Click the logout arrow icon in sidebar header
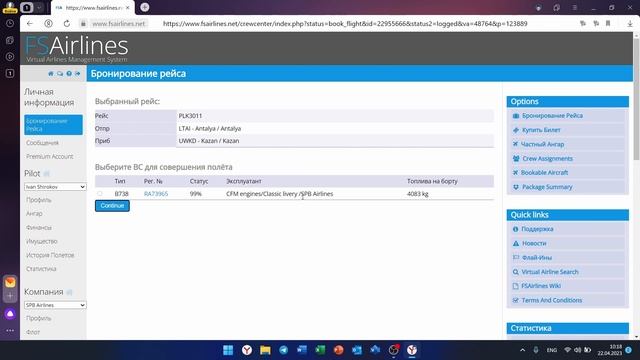The height and width of the screenshot is (360, 640). click(78, 73)
